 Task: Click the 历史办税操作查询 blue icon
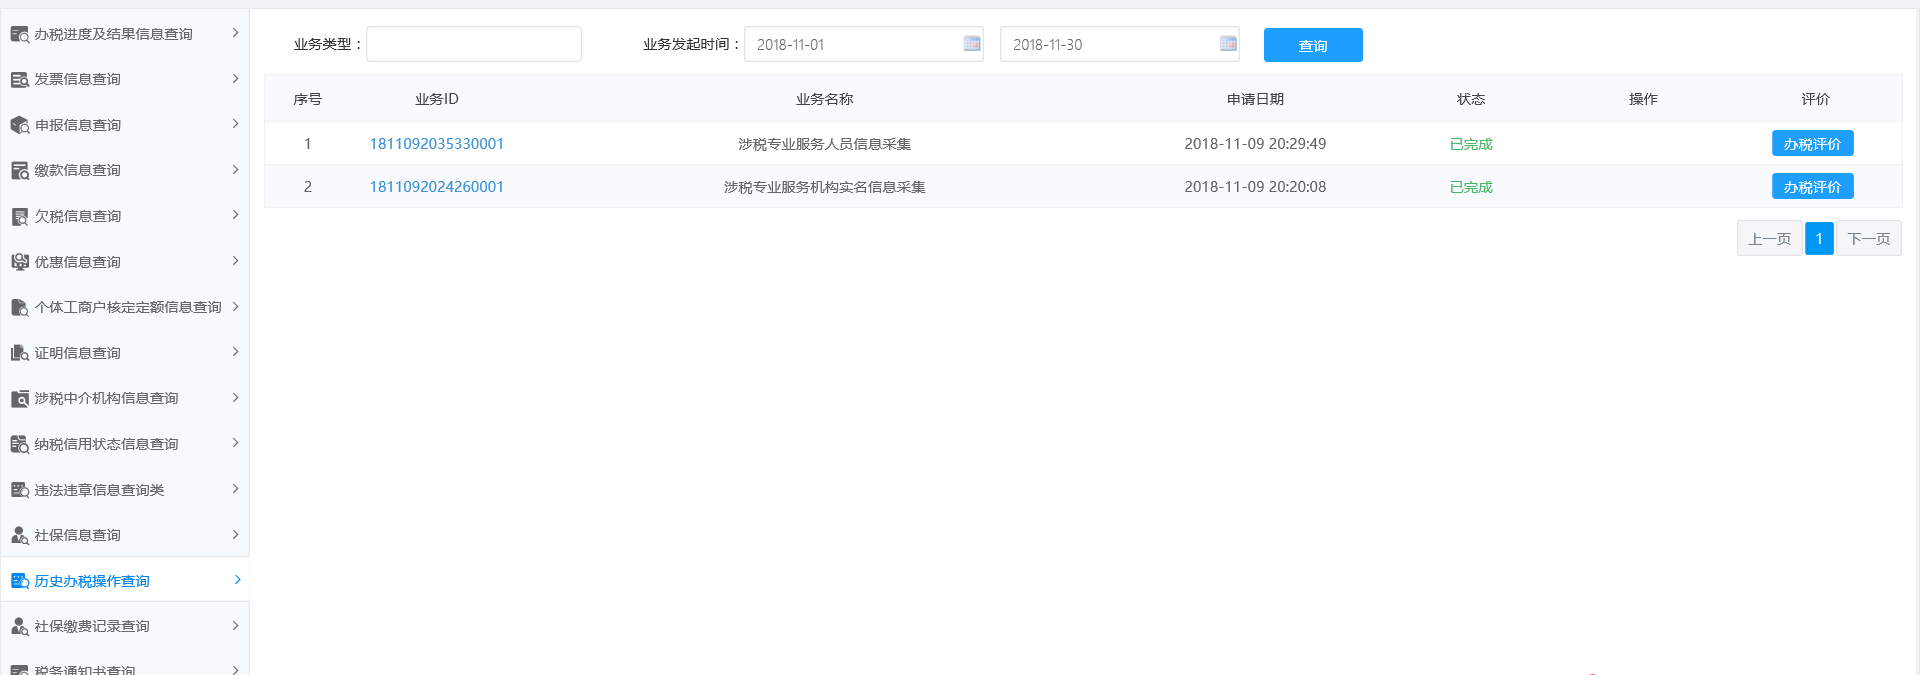point(19,581)
